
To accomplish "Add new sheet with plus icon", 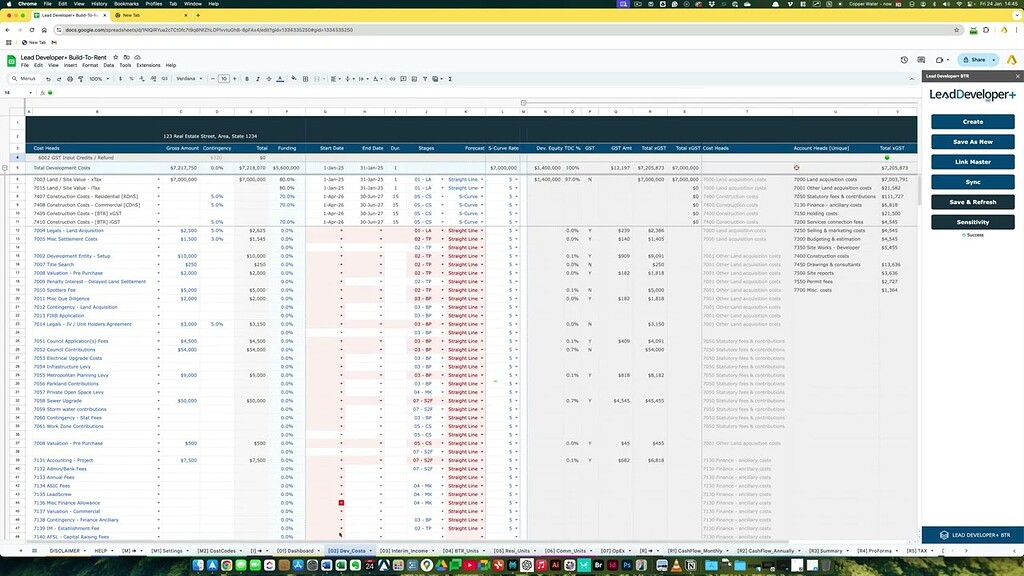I will [x=20, y=551].
